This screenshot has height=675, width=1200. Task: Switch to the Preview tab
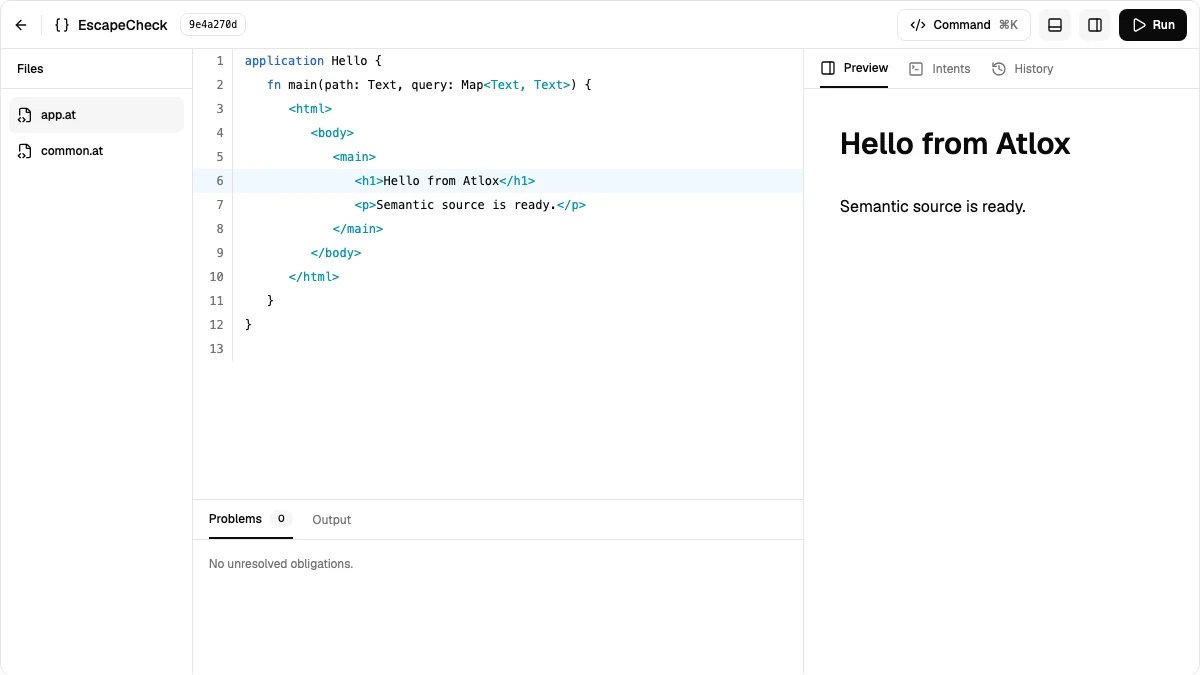tap(854, 68)
